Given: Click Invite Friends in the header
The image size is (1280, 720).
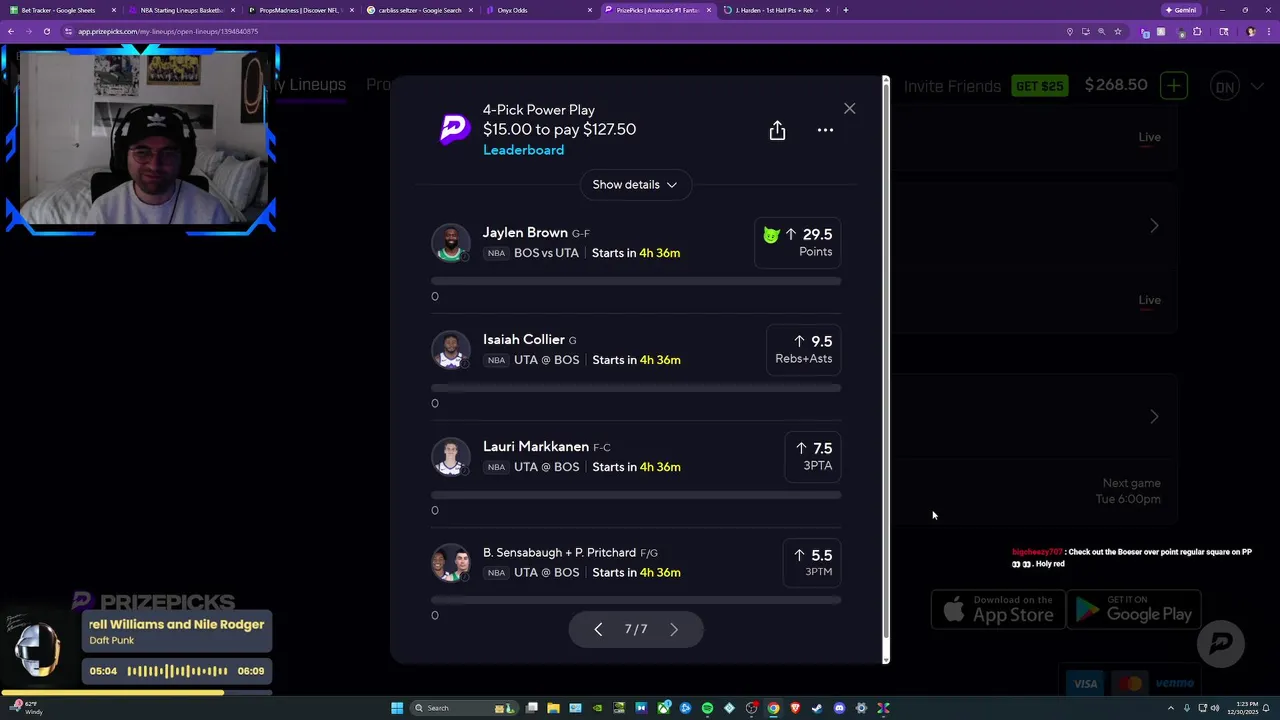Looking at the screenshot, I should [952, 86].
